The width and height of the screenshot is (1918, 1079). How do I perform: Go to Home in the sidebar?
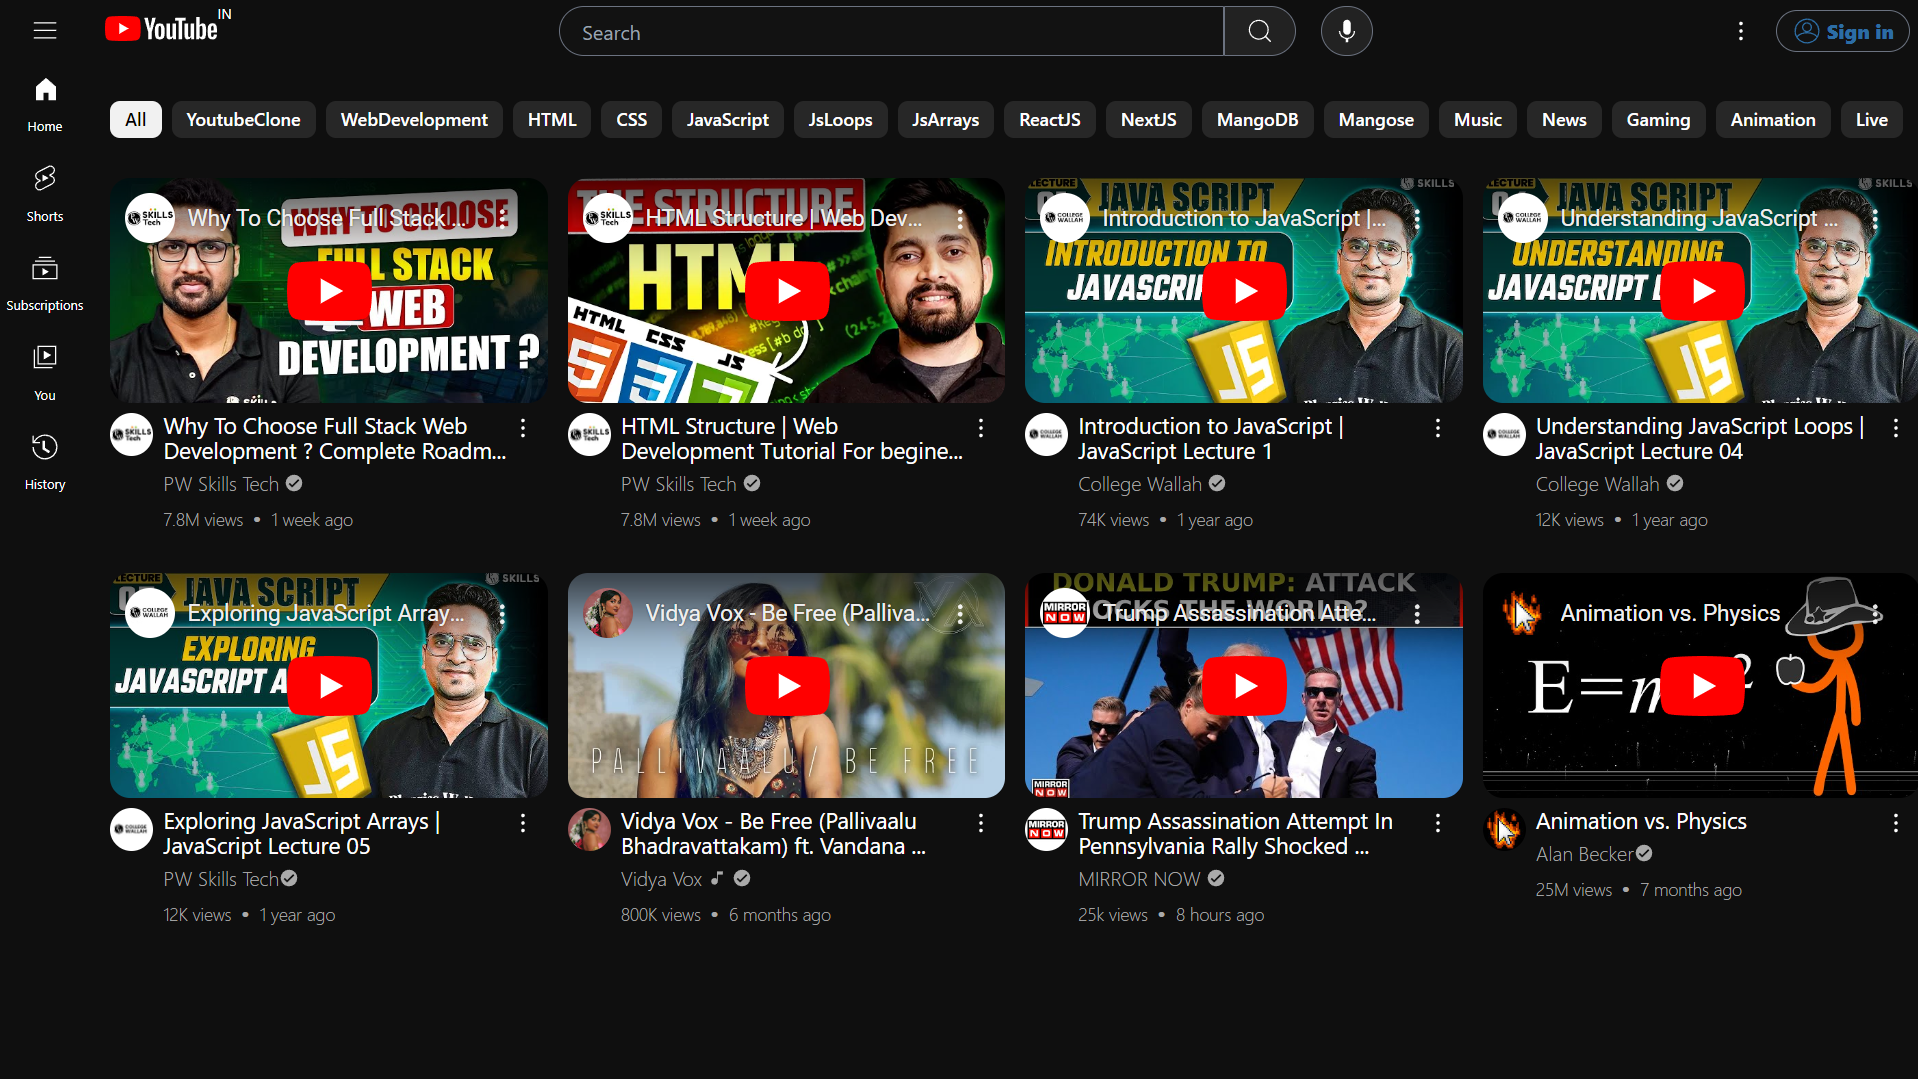coord(45,105)
